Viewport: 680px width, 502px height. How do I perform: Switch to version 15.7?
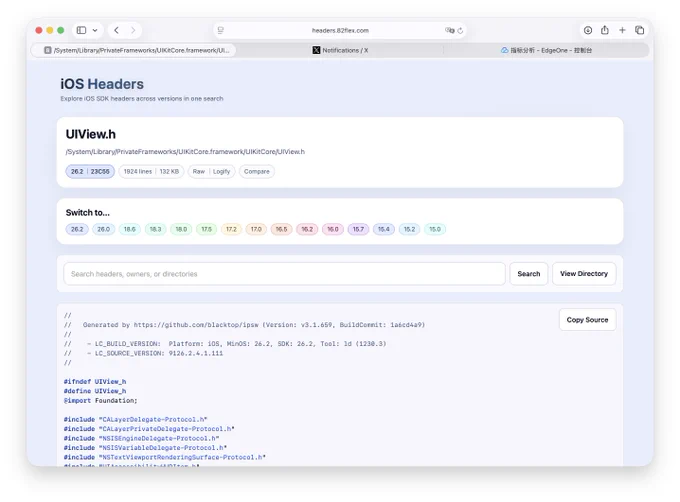358,229
